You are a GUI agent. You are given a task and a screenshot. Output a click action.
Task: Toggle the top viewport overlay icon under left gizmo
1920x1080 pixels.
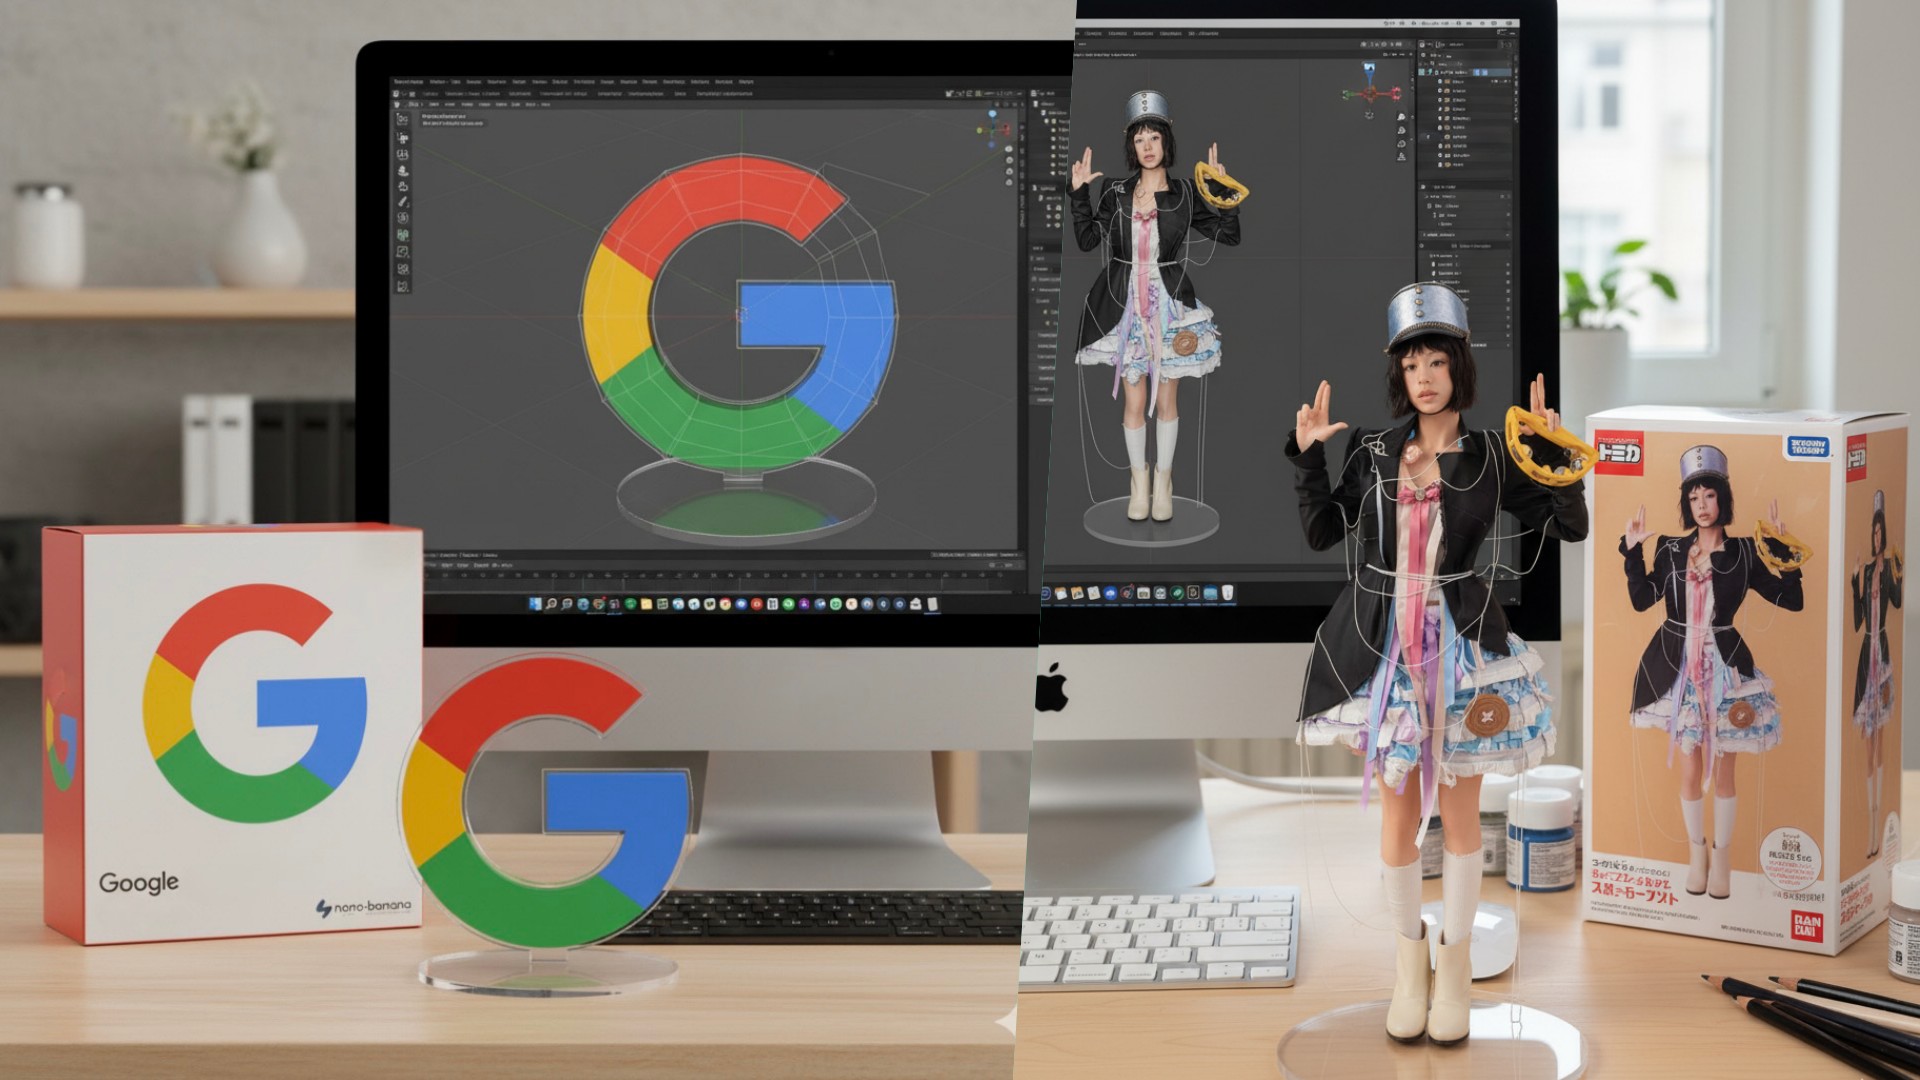pyautogui.click(x=1009, y=149)
